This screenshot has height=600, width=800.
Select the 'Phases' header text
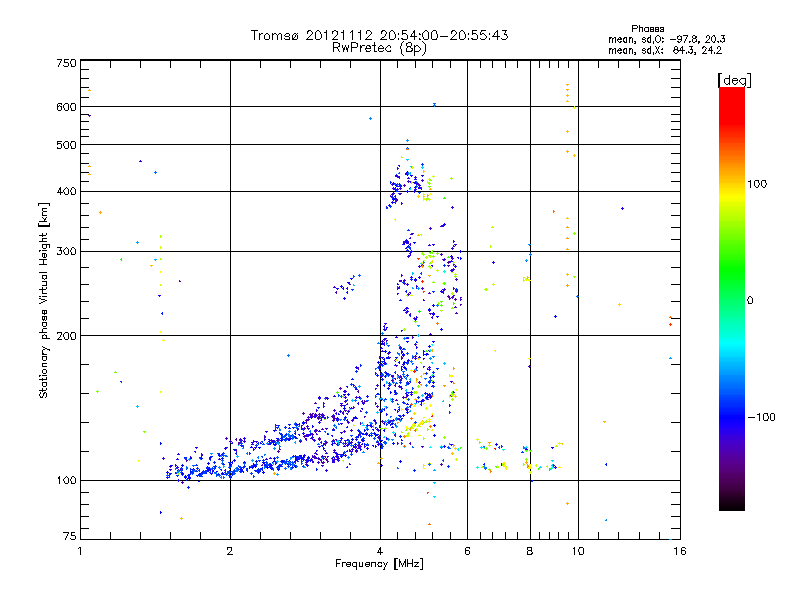pos(647,29)
